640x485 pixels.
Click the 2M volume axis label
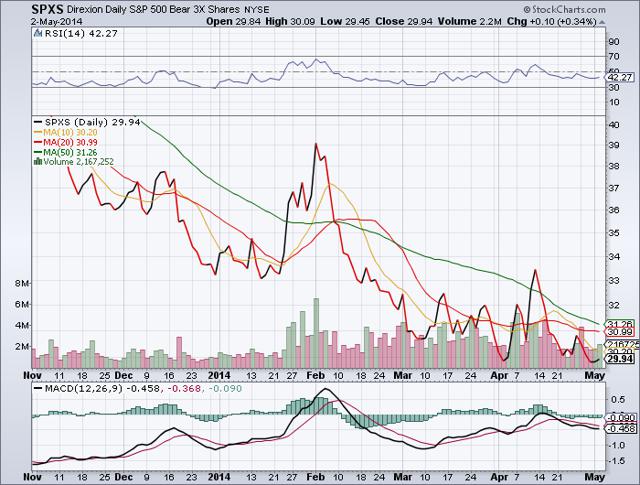coord(21,347)
